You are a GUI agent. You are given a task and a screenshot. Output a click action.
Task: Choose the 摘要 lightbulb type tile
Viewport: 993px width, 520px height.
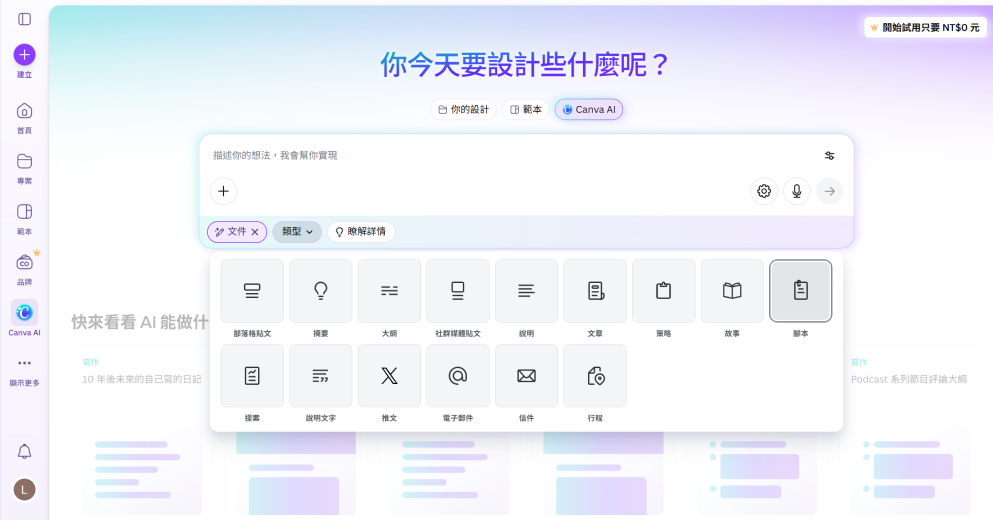tap(320, 291)
